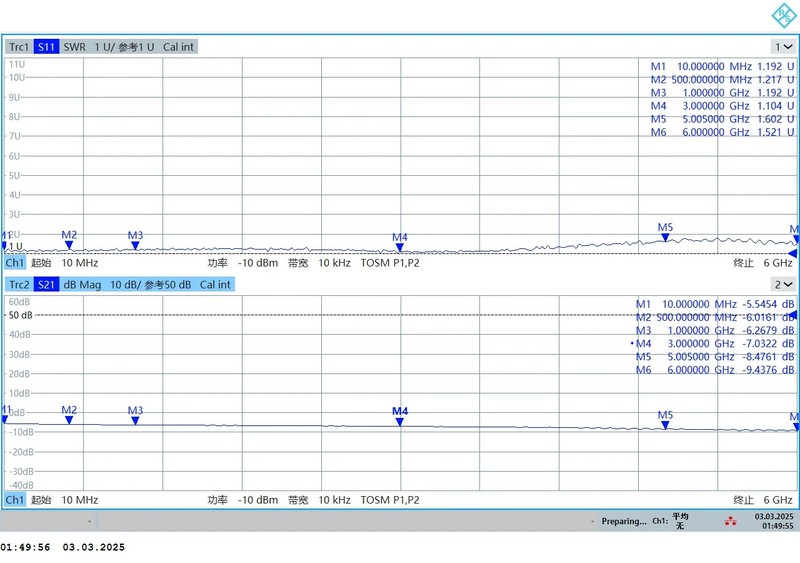Click M1 -5.5454 dB readout
The image size is (800, 563).
715,304
